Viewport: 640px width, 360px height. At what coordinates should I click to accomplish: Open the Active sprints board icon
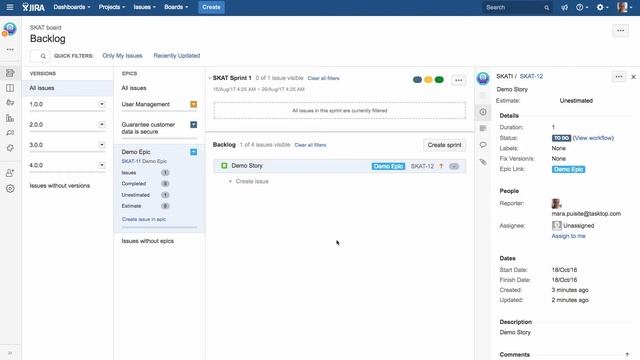click(x=10, y=88)
